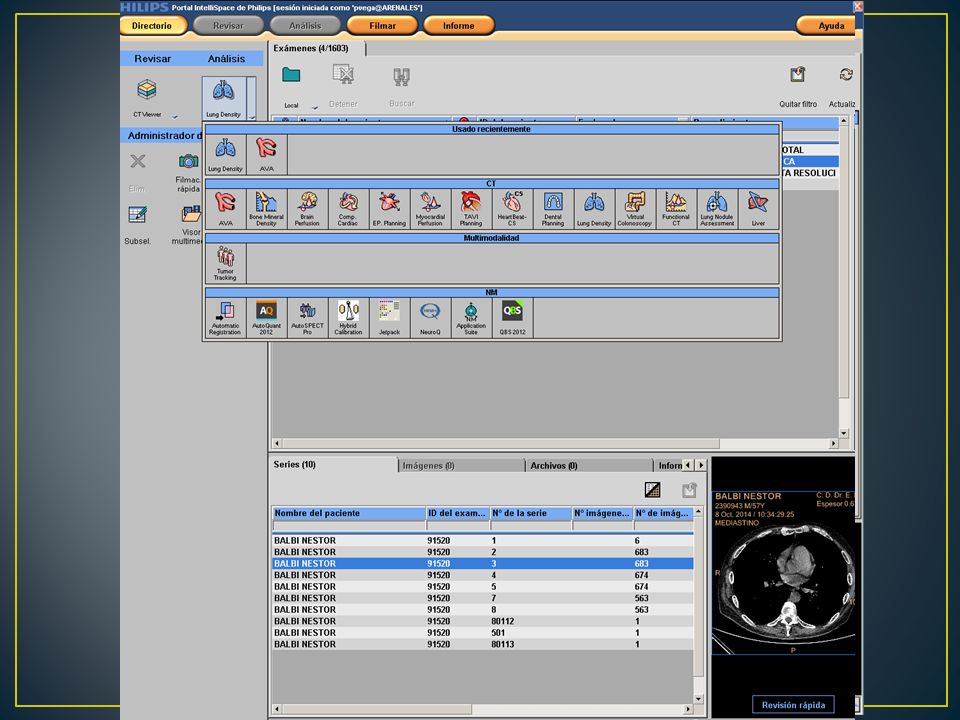
Task: Launch the Liver application
Action: (x=758, y=208)
